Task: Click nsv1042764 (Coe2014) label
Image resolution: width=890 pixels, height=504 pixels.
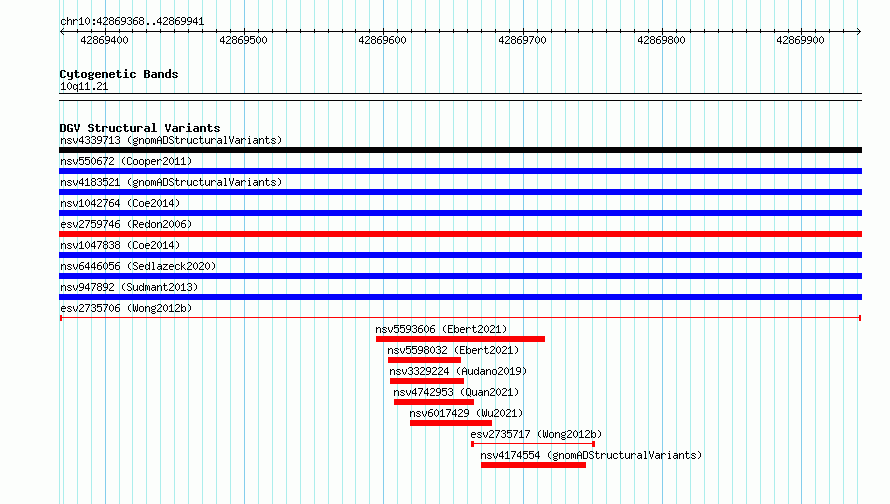Action: click(x=120, y=203)
